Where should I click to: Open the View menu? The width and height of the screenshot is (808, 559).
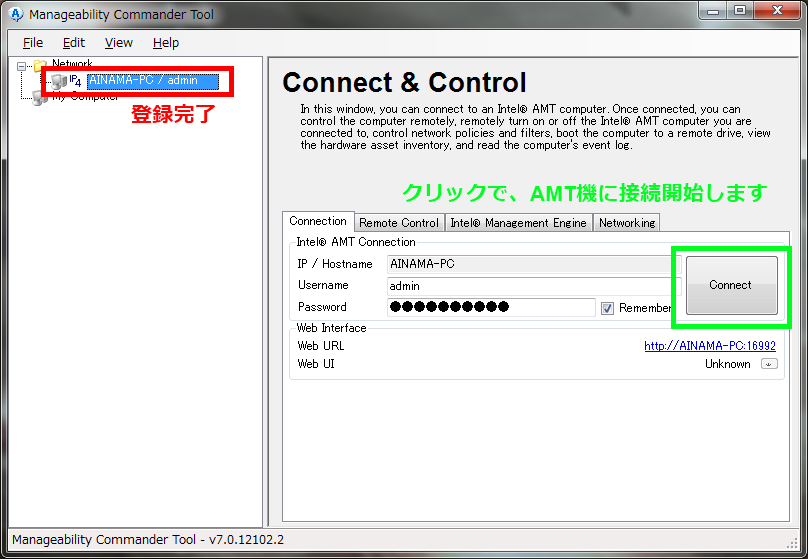119,43
